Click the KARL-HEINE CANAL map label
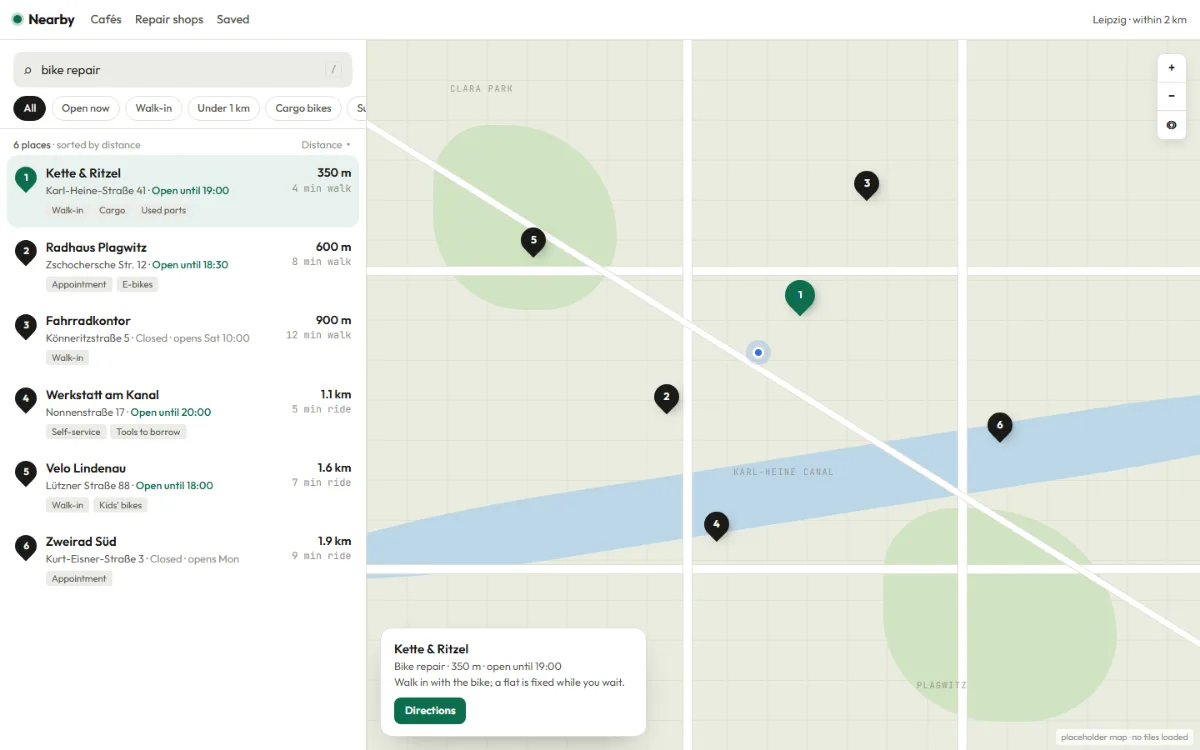 point(783,472)
